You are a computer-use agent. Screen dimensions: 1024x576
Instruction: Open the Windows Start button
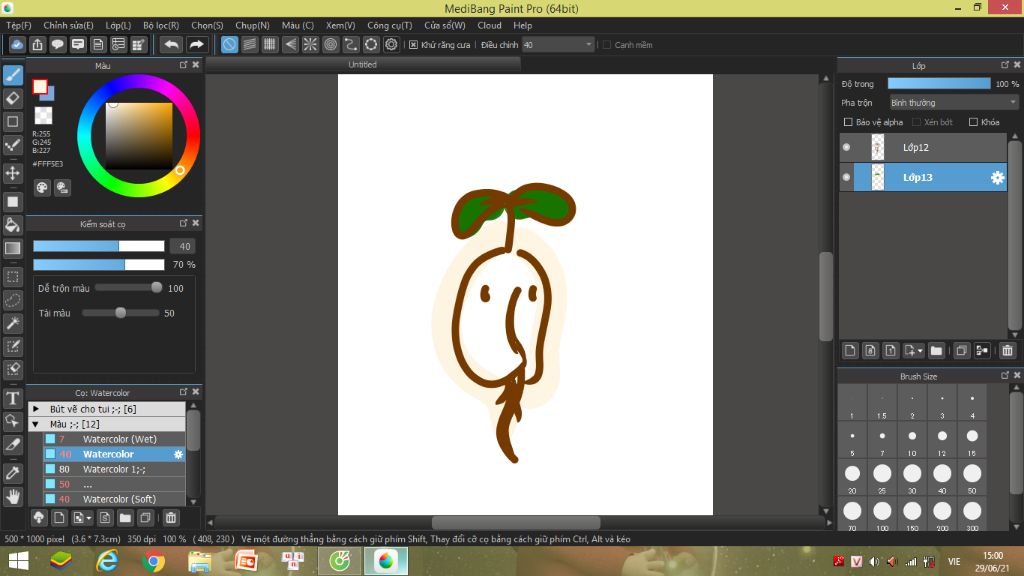tap(18, 561)
